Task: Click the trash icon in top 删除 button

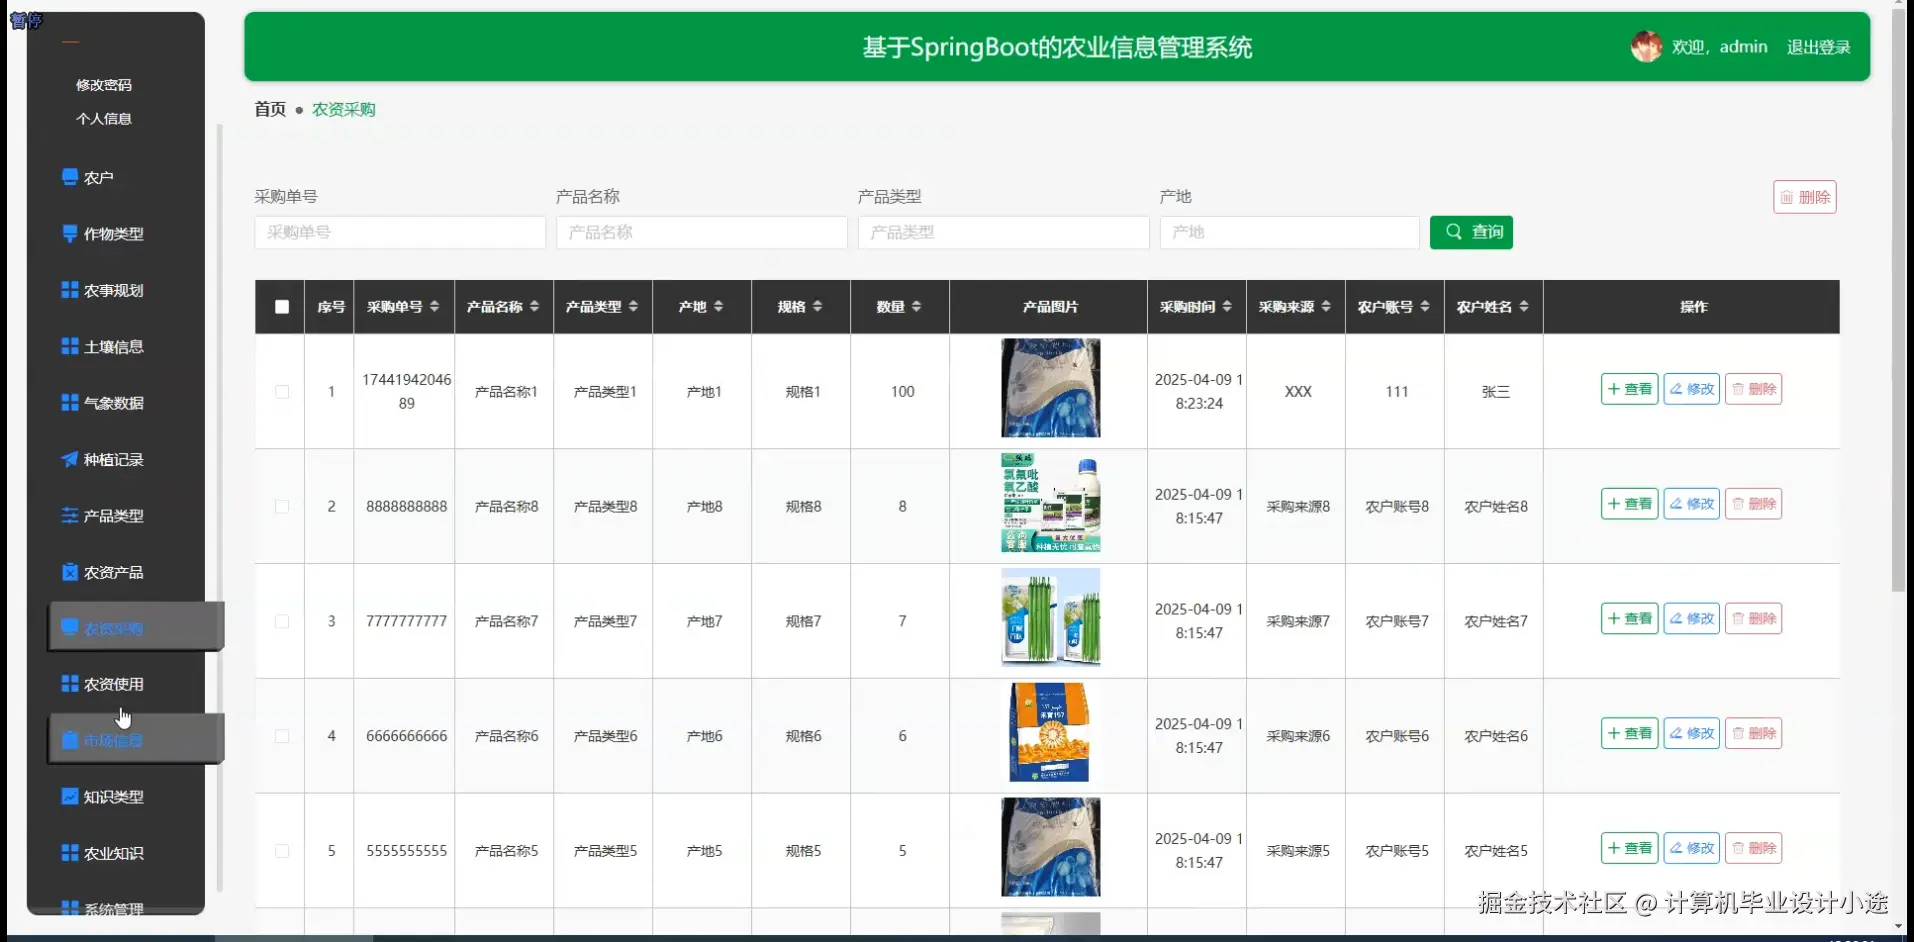Action: click(1786, 197)
